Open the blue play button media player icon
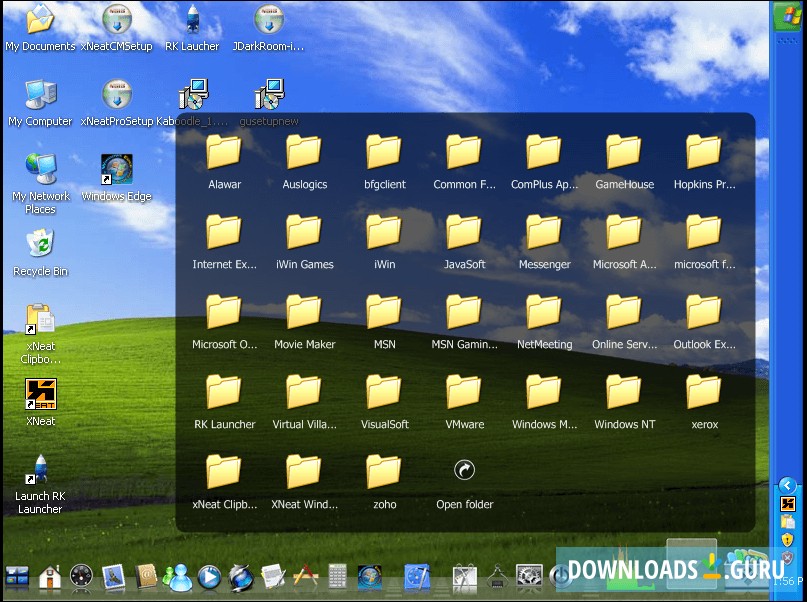This screenshot has width=807, height=602. point(209,577)
